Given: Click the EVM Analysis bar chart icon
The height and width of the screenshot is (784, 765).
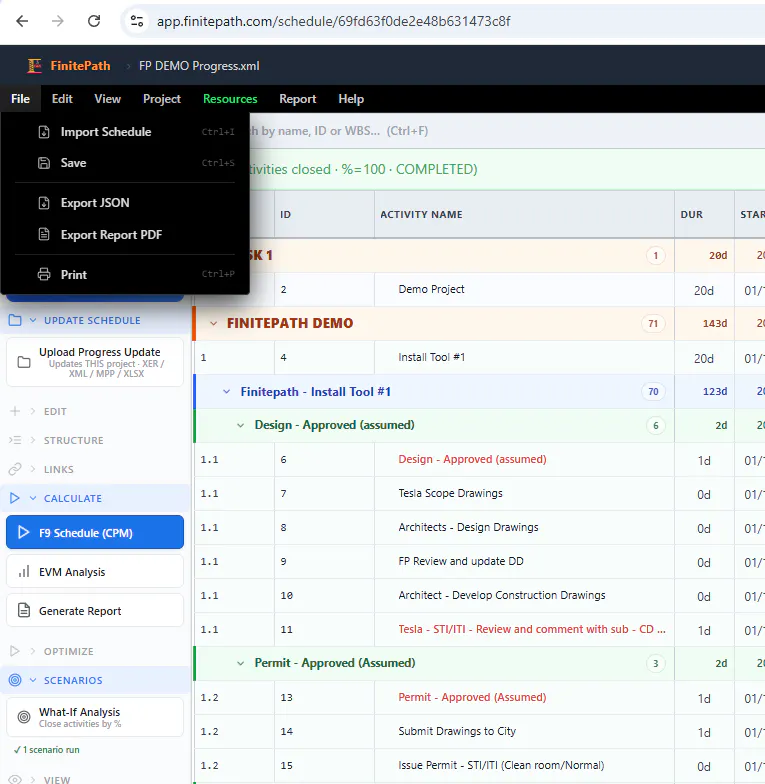Looking at the screenshot, I should 24,572.
